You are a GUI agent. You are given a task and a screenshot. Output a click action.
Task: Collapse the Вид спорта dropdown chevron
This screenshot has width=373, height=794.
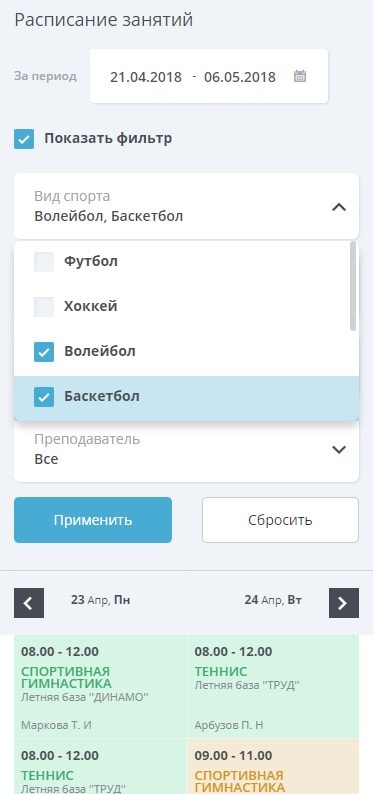tap(339, 207)
